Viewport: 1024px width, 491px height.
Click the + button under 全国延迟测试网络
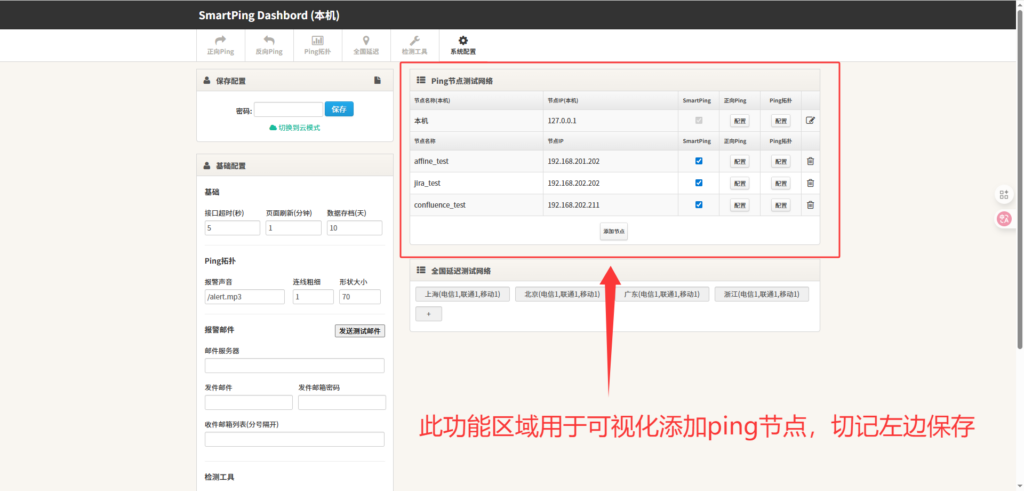428,313
